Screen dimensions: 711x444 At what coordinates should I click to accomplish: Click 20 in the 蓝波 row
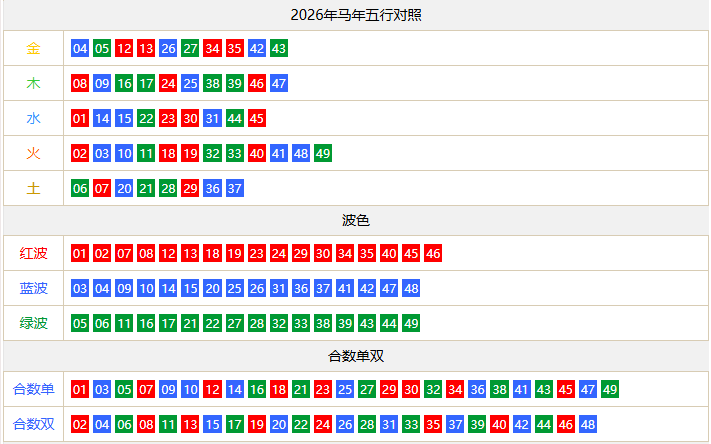click(x=212, y=288)
